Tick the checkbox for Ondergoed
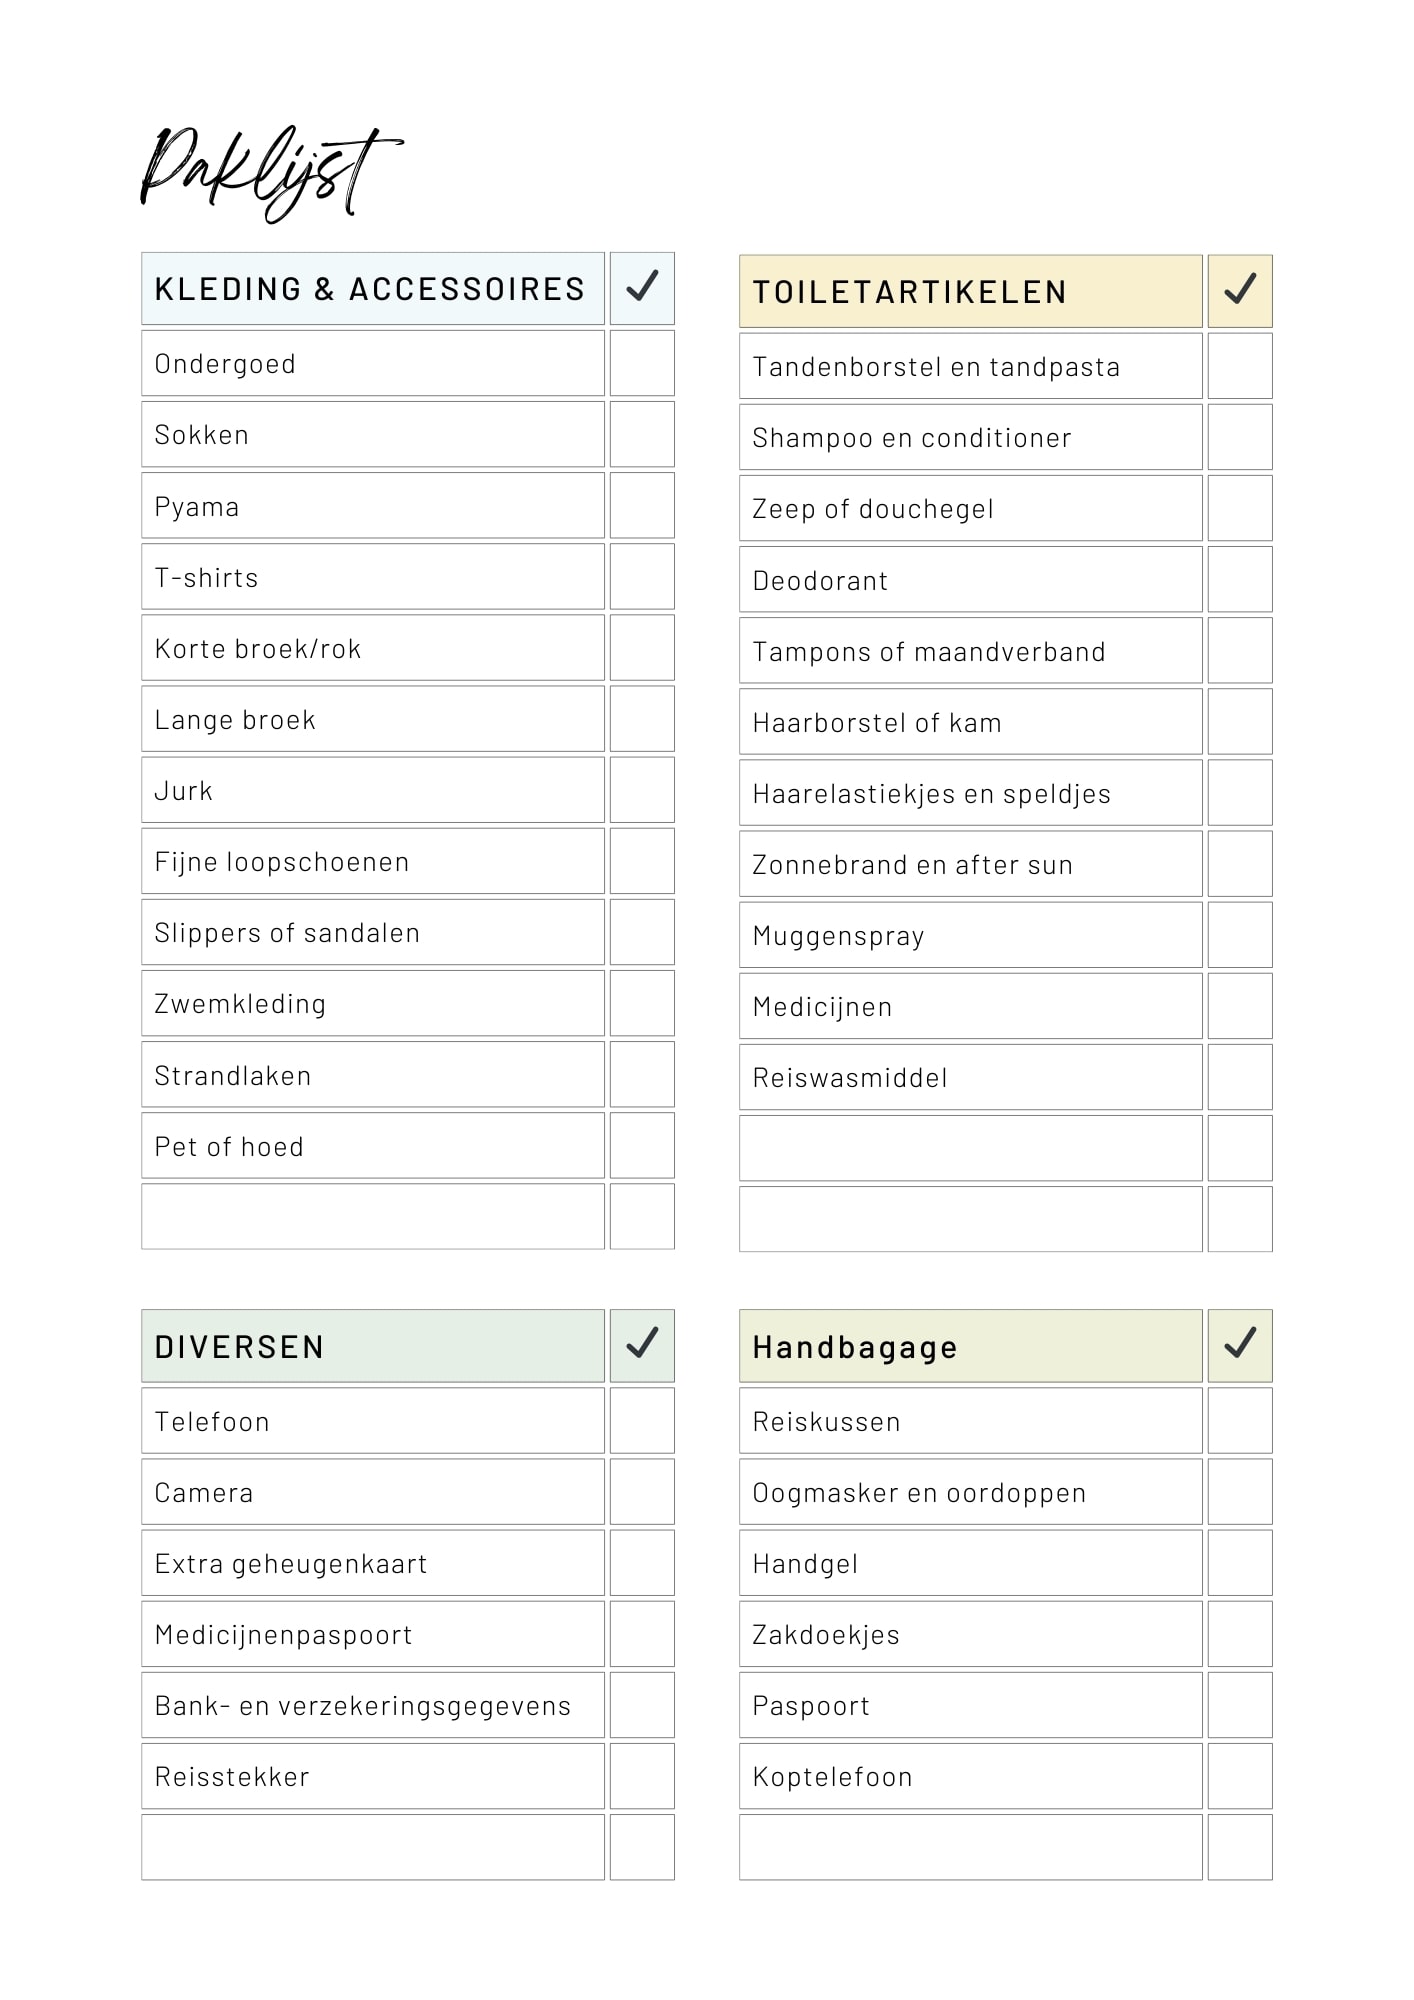The height and width of the screenshot is (2000, 1414). click(x=642, y=363)
